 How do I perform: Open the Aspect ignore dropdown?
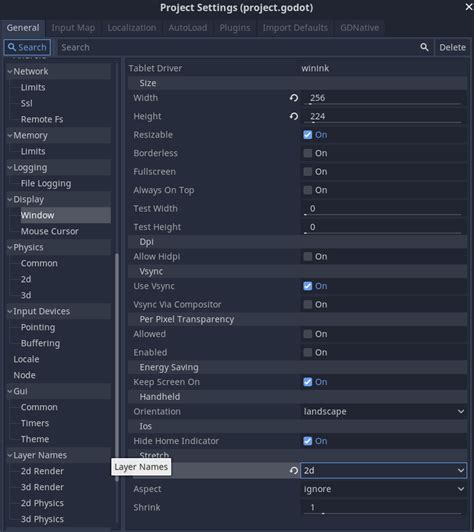point(383,489)
